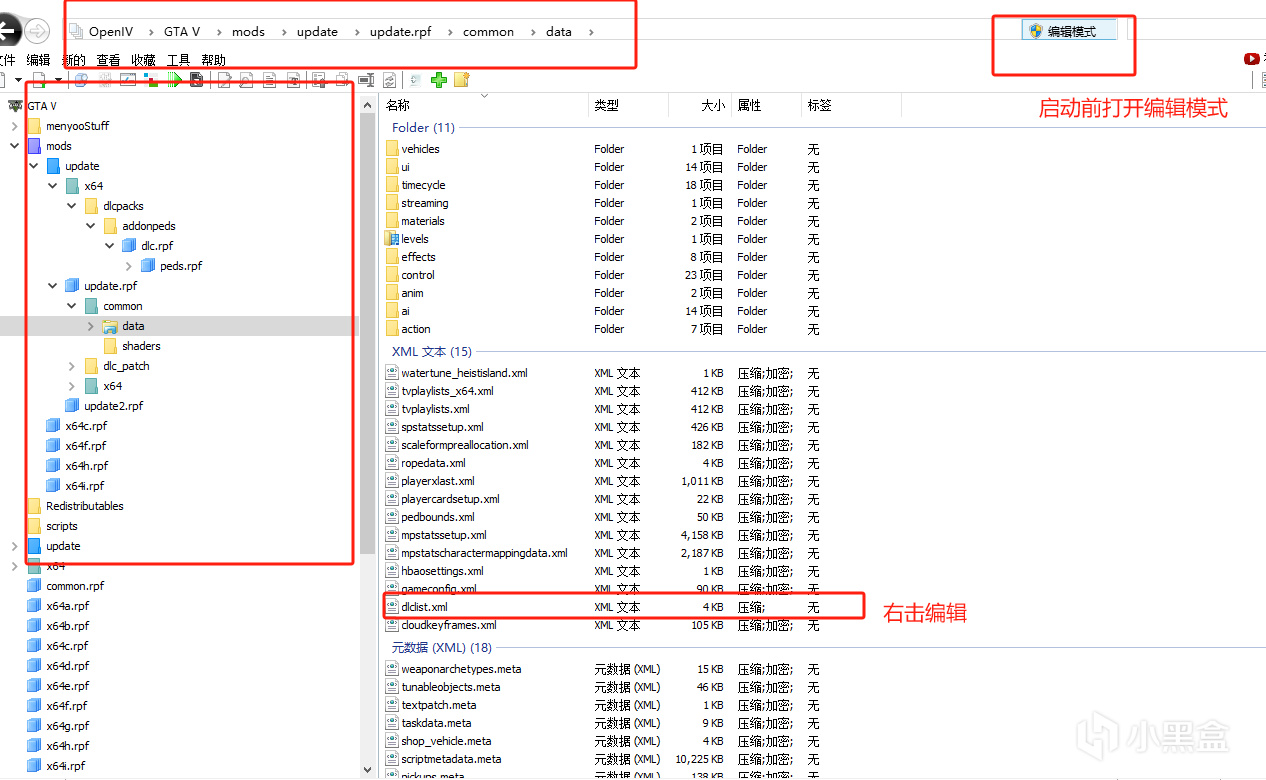
Task: Click the green arrow icon in toolbar
Action: (175, 79)
